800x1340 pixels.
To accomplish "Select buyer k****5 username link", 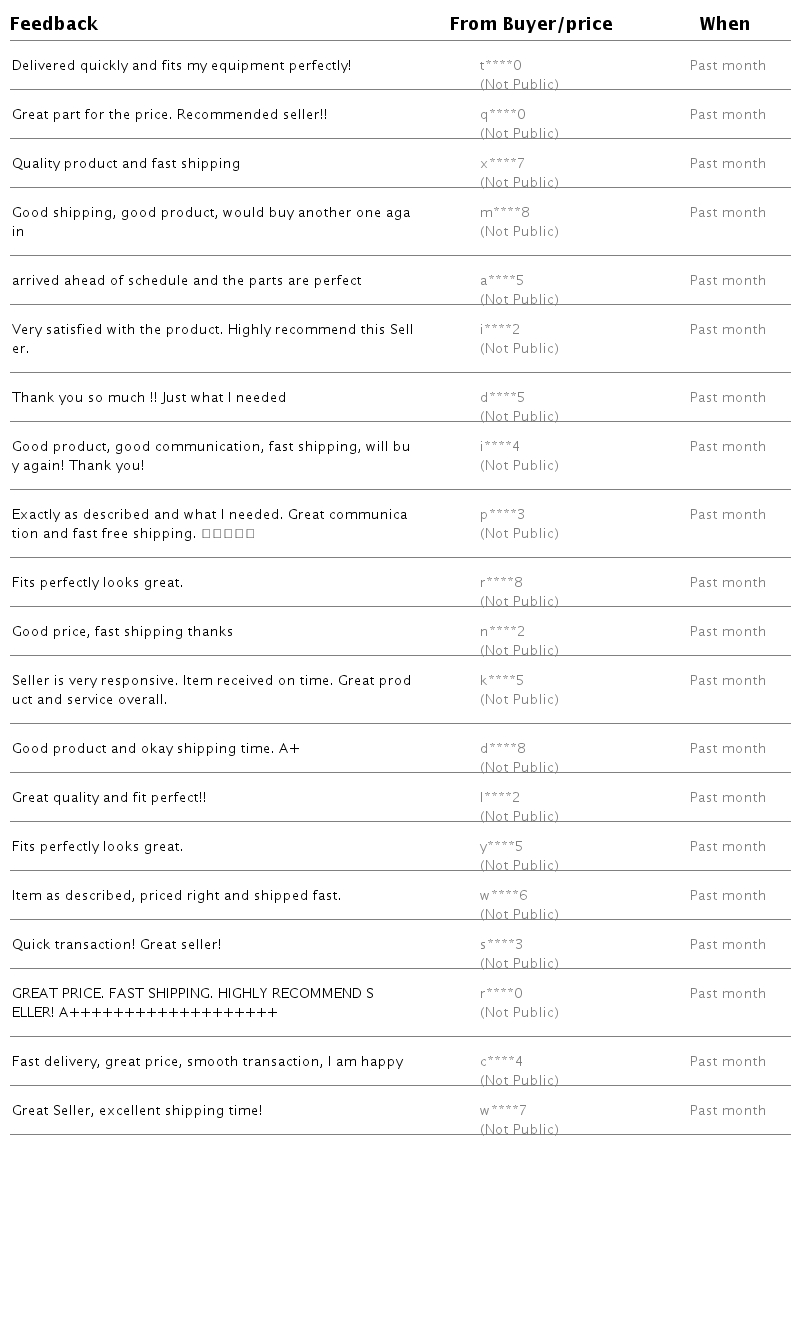I will pyautogui.click(x=502, y=681).
